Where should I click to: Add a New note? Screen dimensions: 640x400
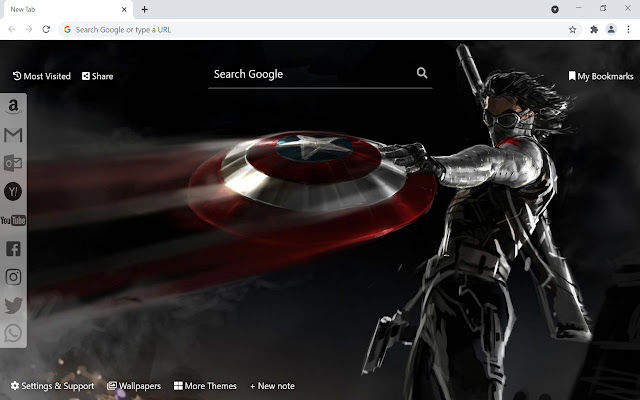[x=272, y=386]
